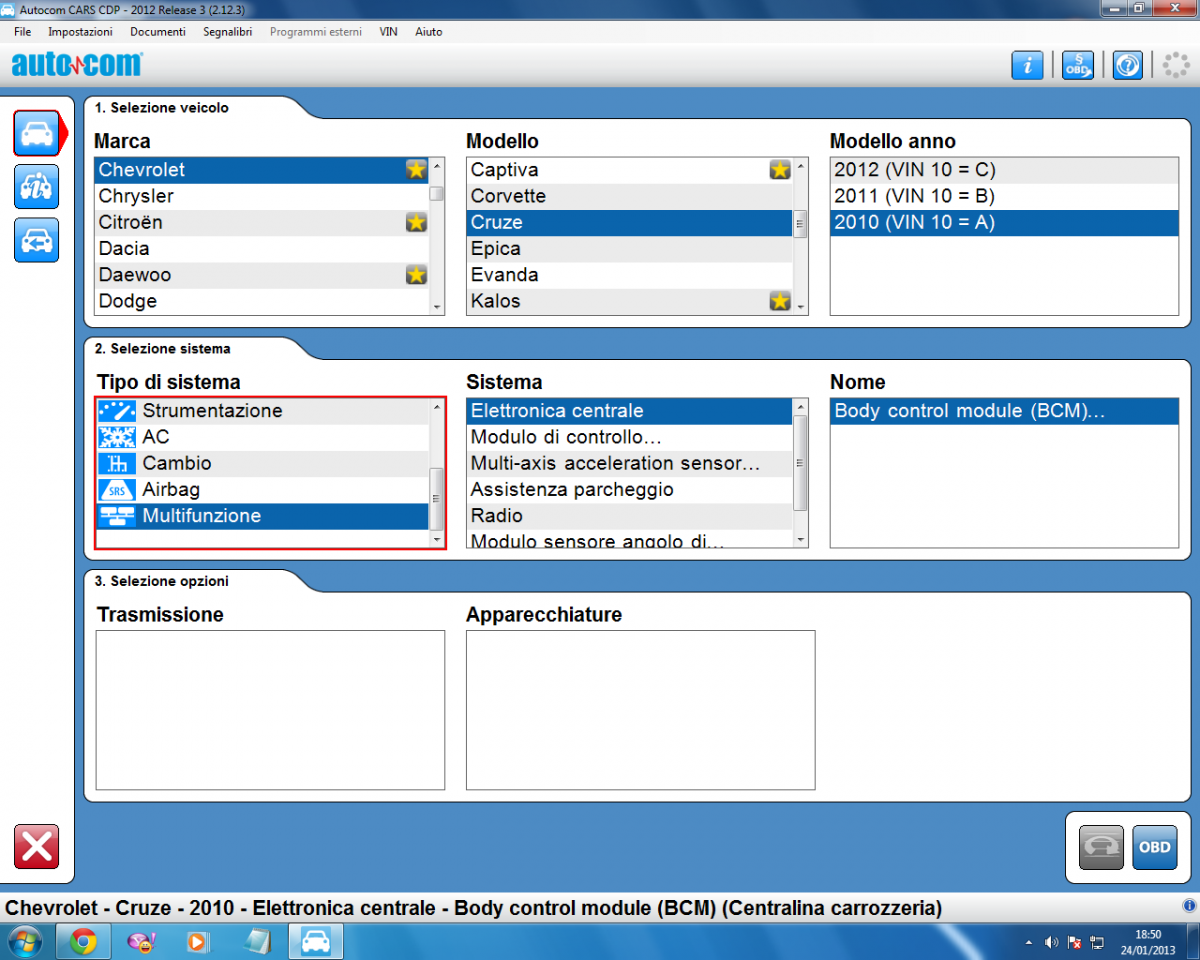Select Chrysler in Marca list
Screen dimensions: 1200x960
pos(262,196)
